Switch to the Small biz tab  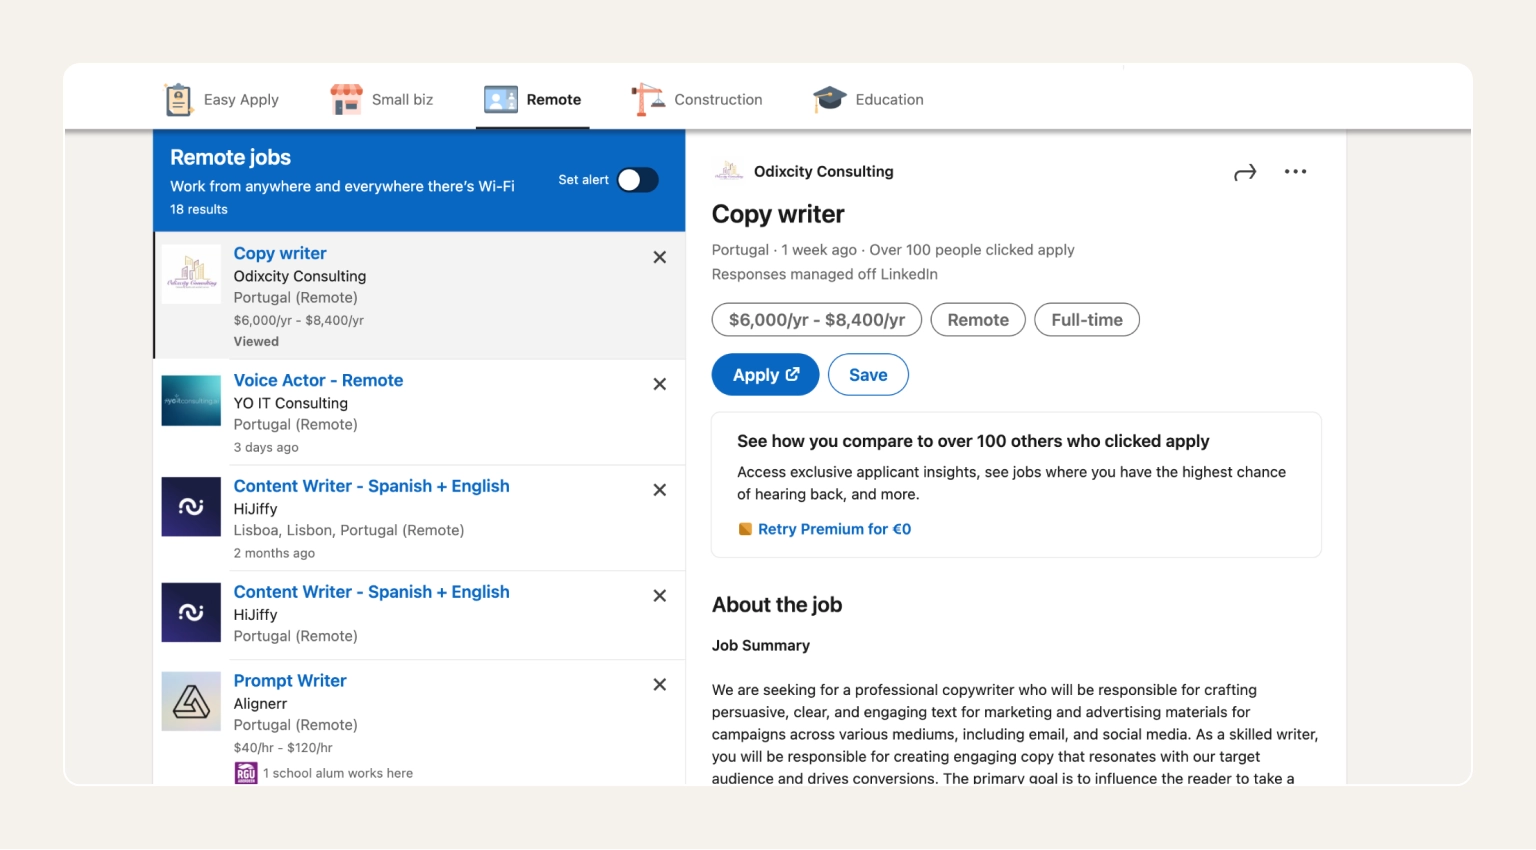[x=382, y=99]
